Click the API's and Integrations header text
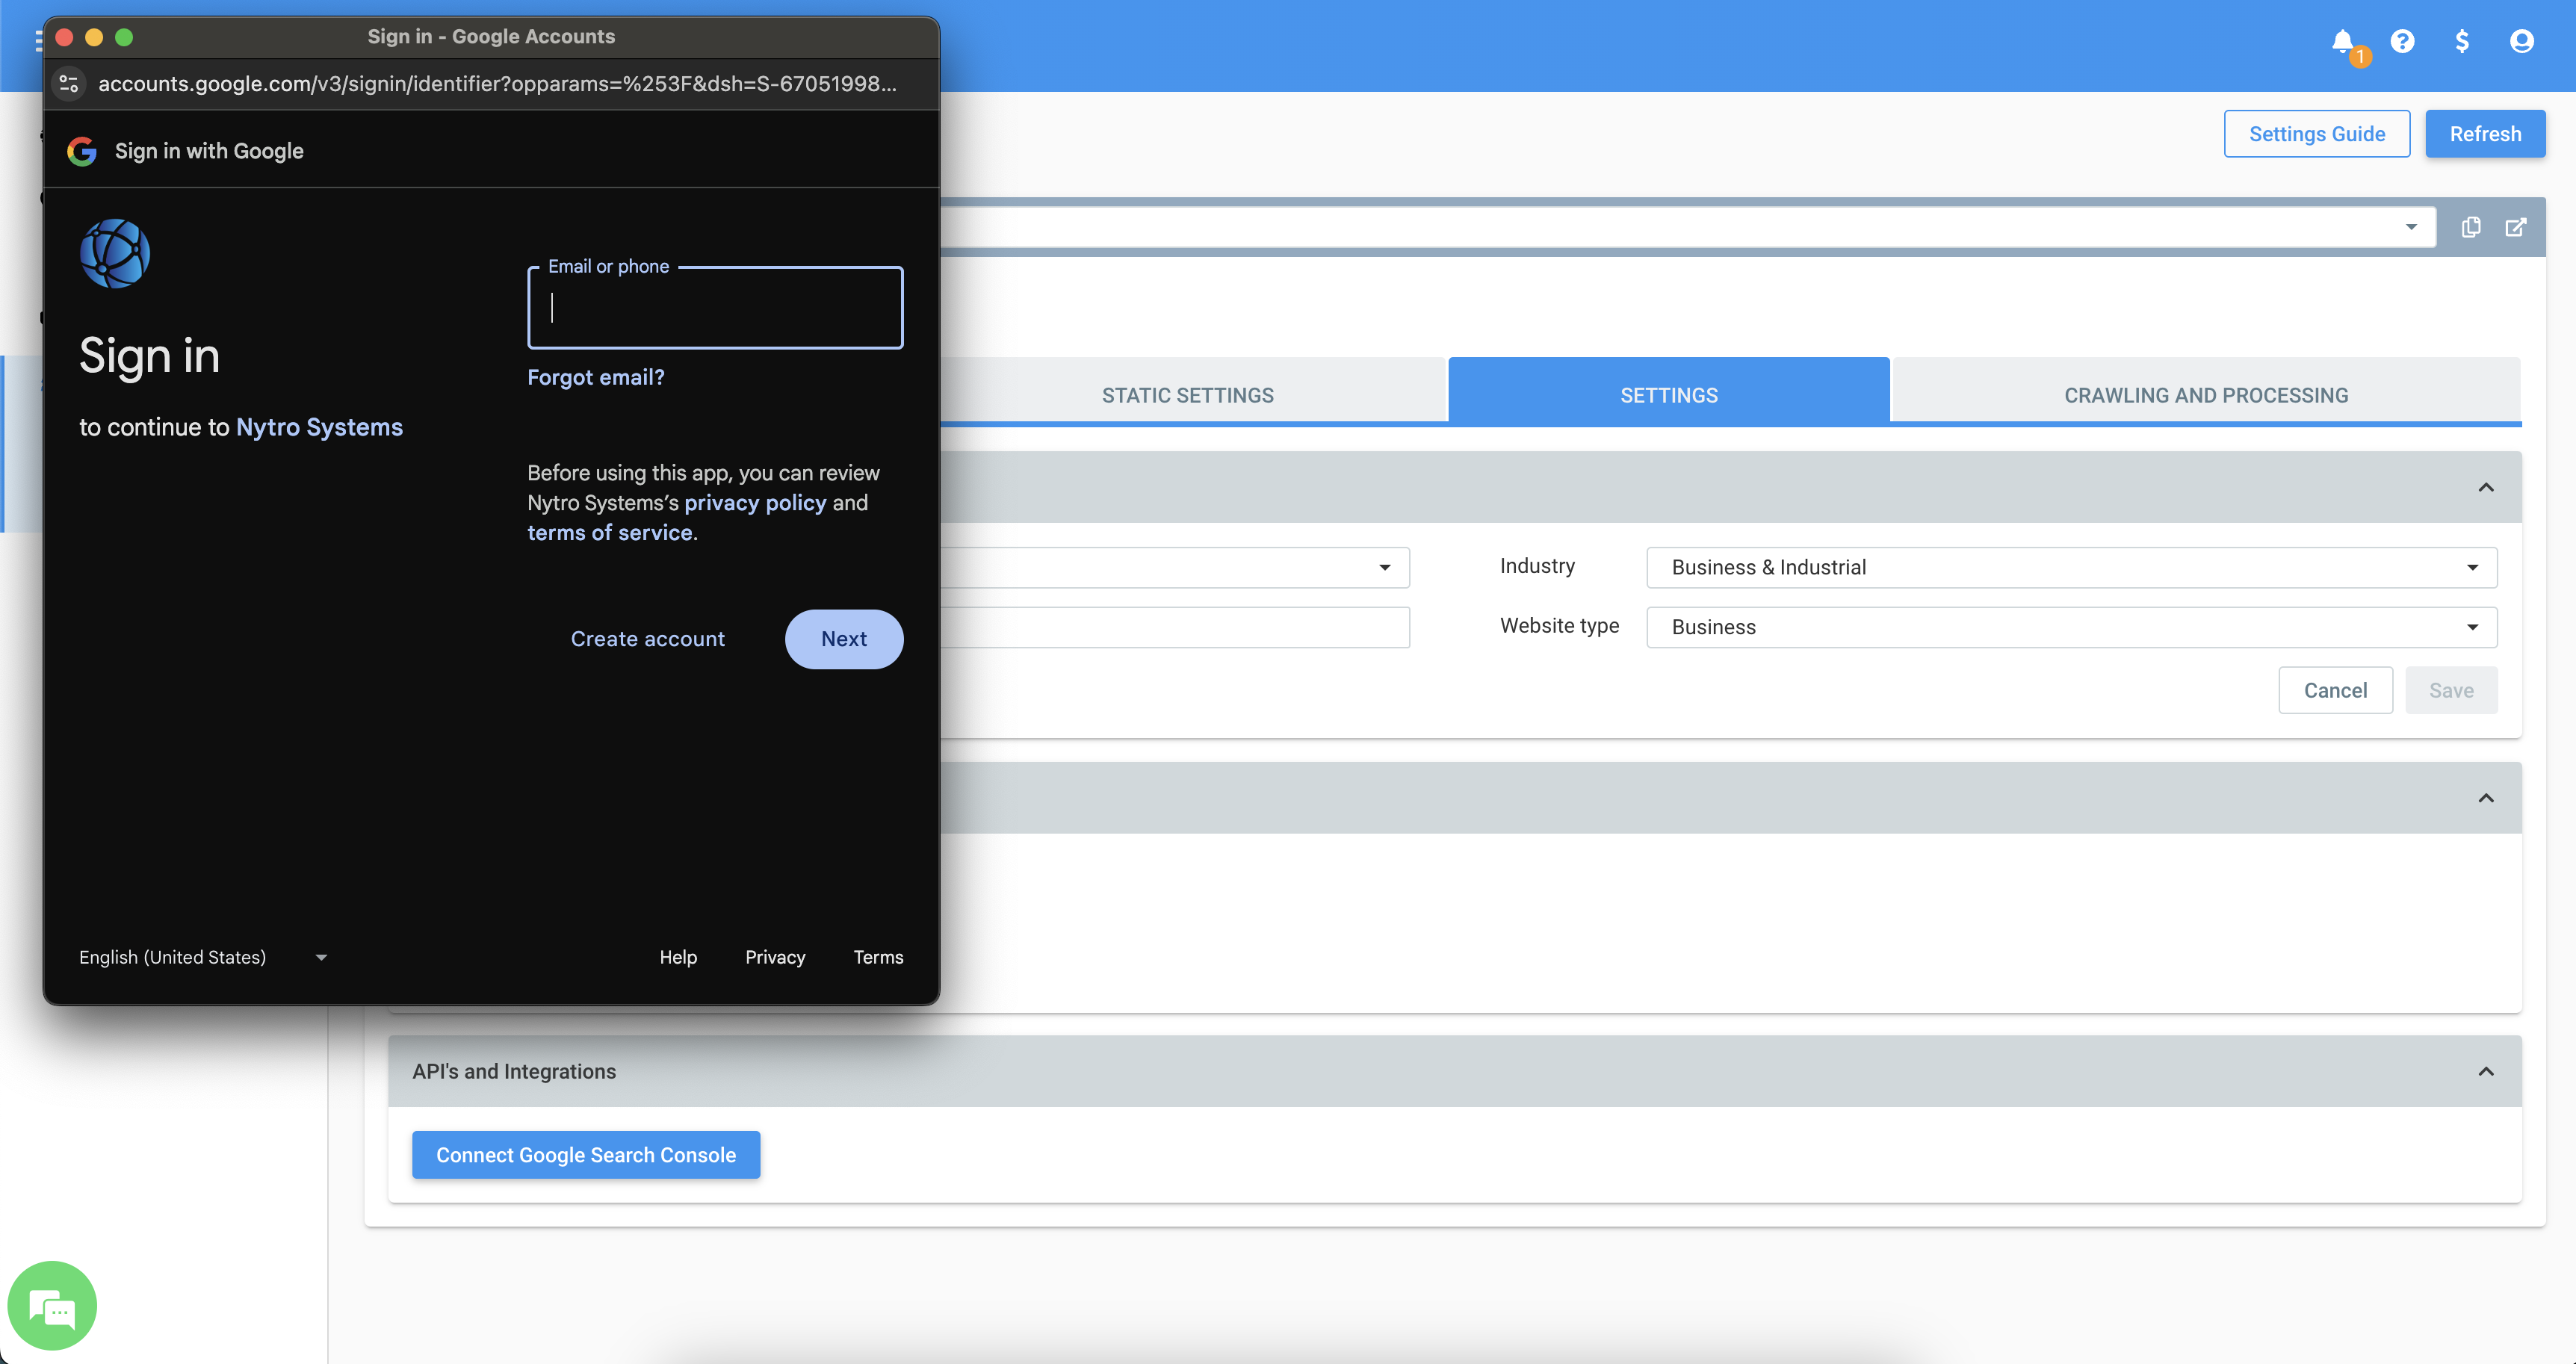Image resolution: width=2576 pixels, height=1364 pixels. (514, 1071)
